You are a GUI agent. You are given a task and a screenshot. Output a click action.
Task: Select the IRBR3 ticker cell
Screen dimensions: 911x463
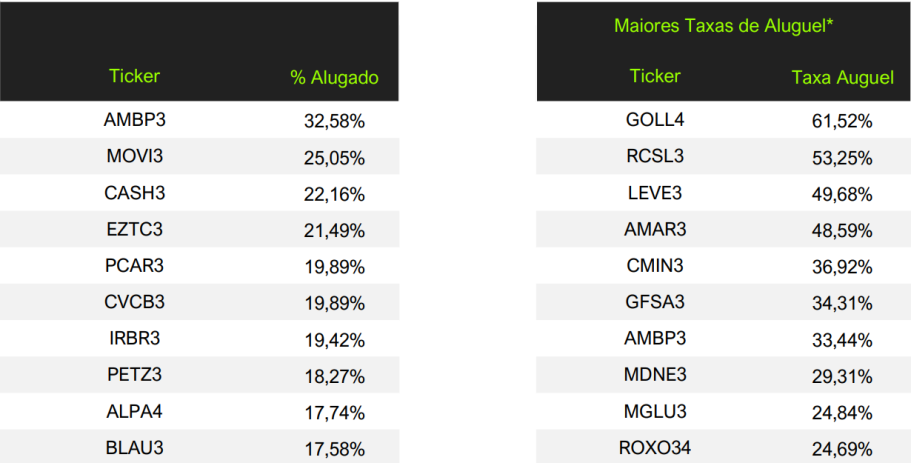point(134,339)
